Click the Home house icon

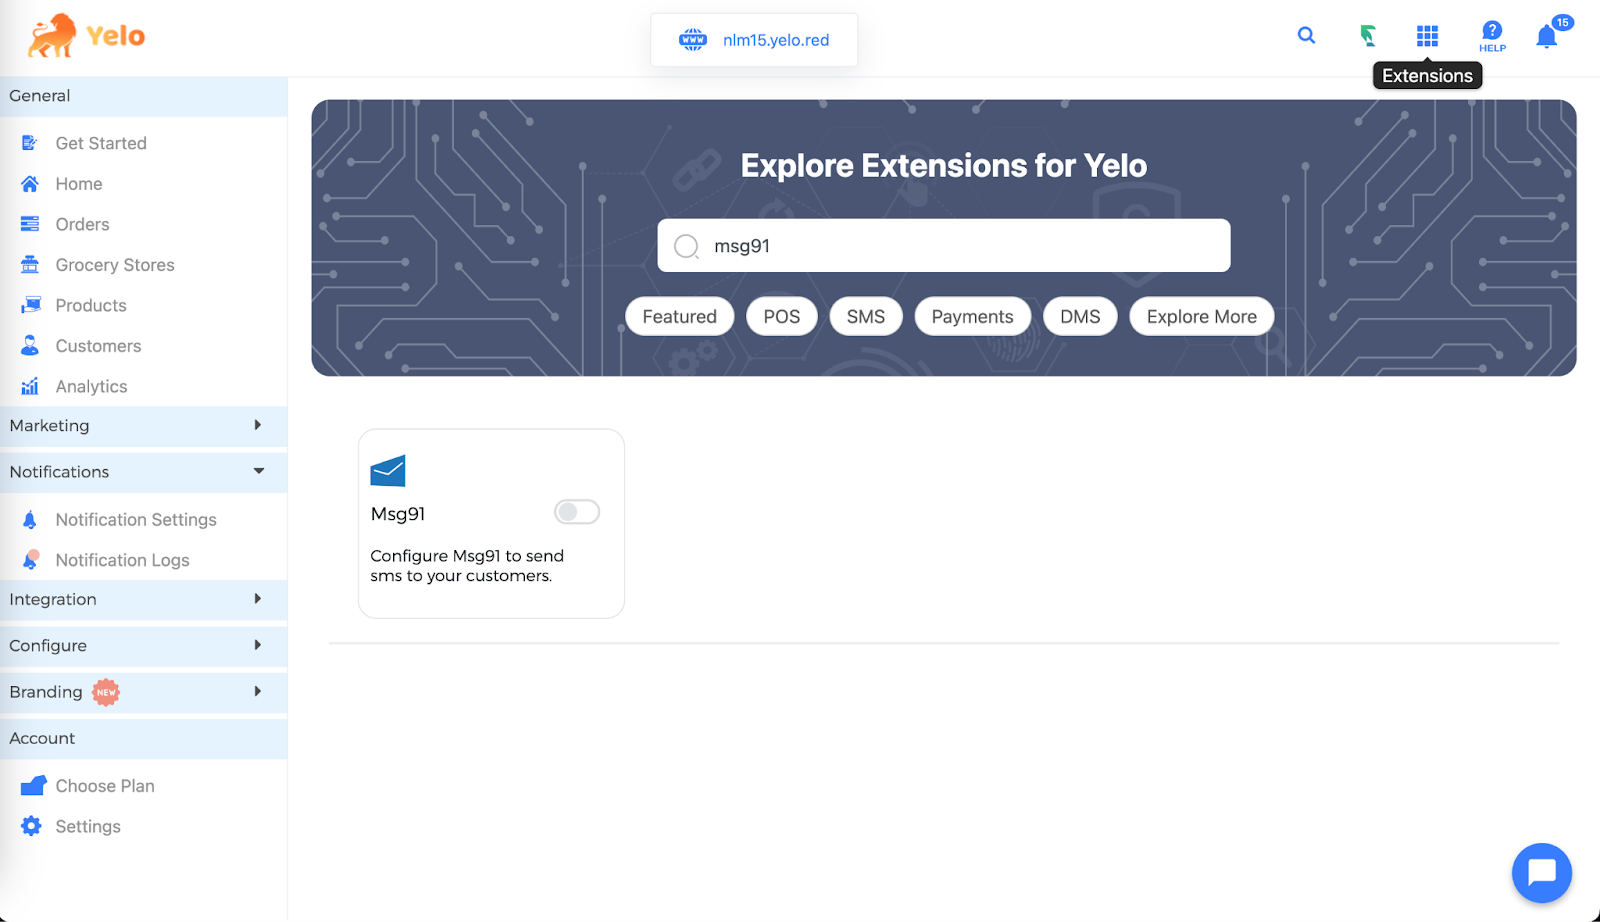[30, 184]
